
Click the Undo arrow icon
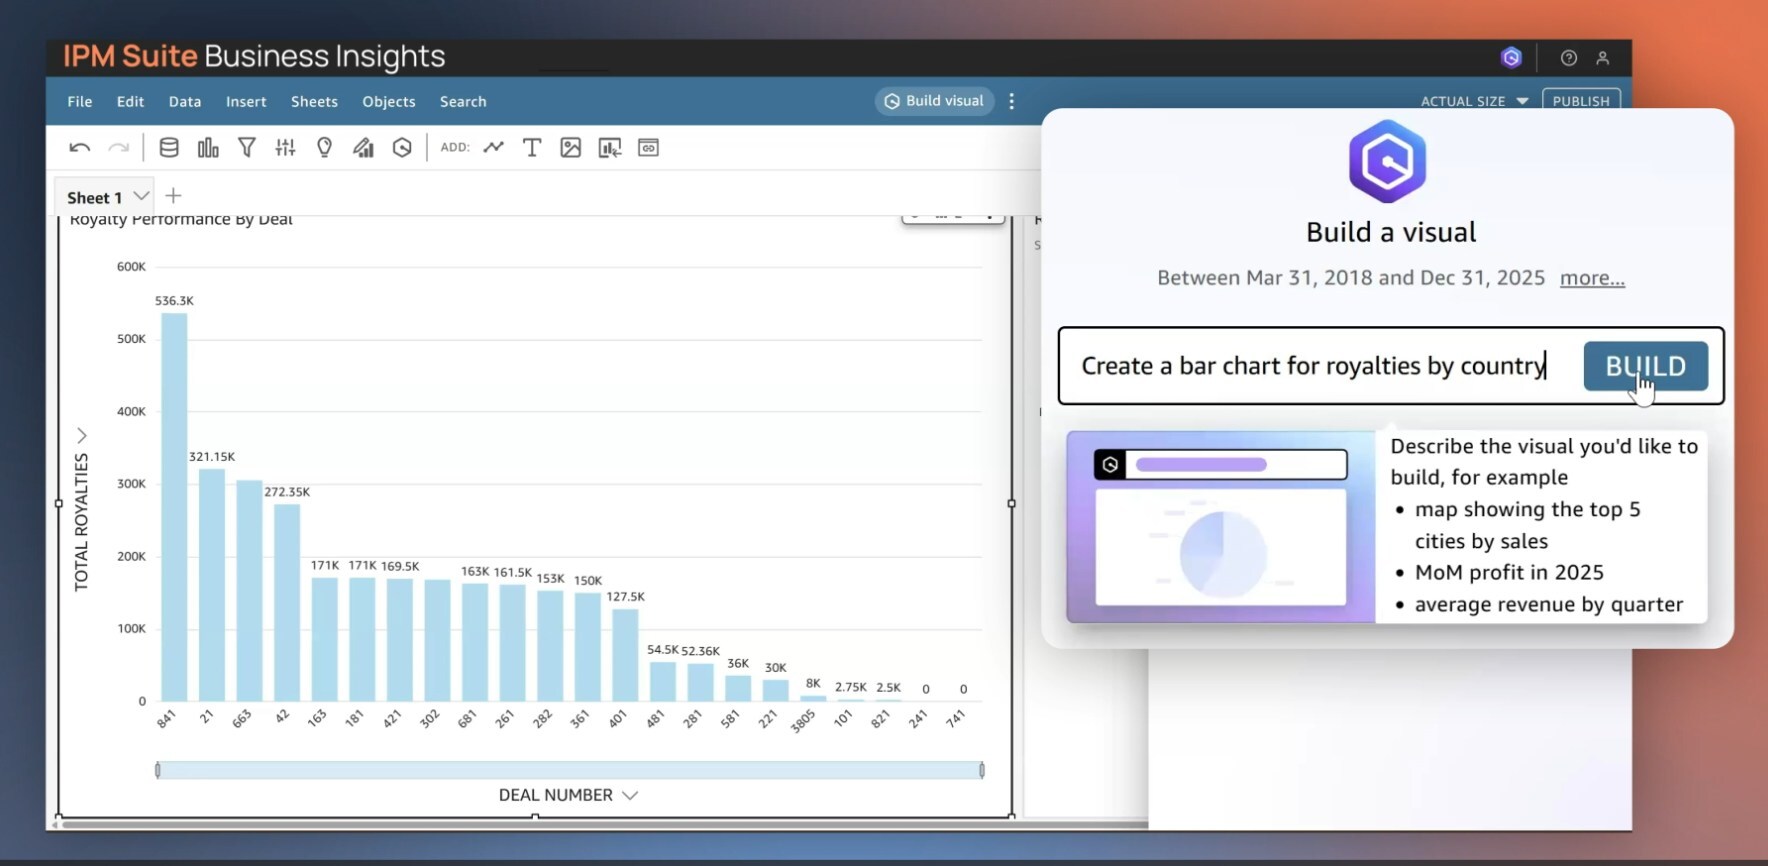[x=80, y=148]
